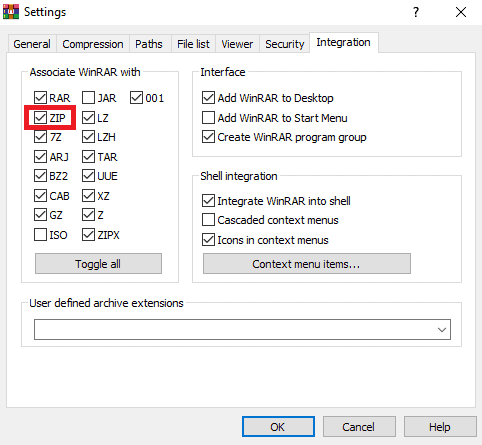This screenshot has height=445, width=482.
Task: Open the Viewer tab
Action: (x=237, y=44)
